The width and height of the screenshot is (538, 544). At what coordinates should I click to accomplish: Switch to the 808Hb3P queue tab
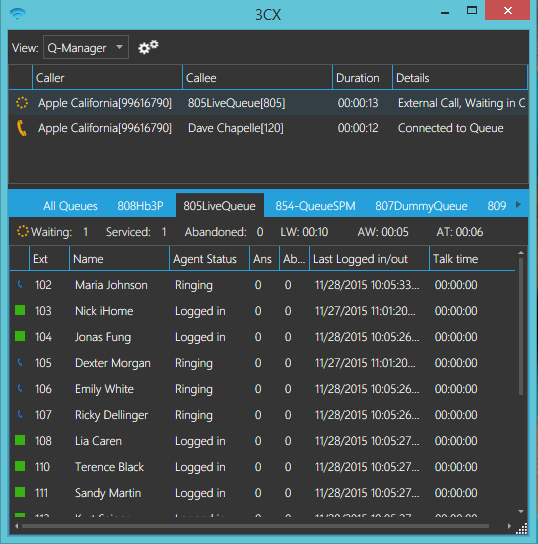click(140, 206)
